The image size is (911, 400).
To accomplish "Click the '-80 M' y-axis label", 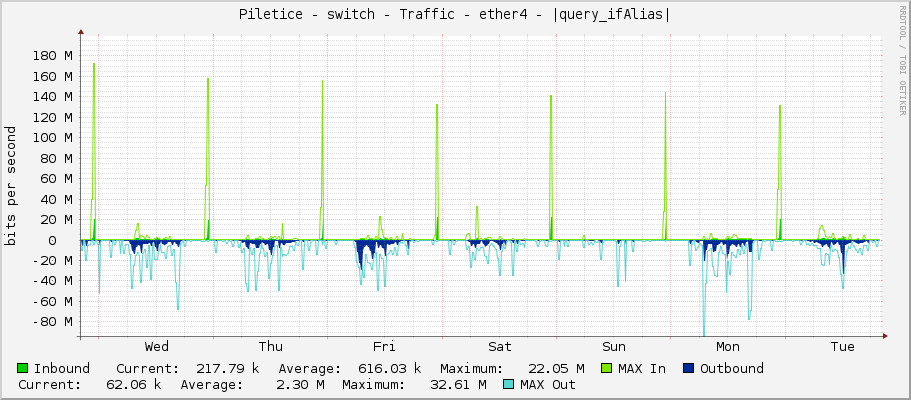I will click(52, 322).
